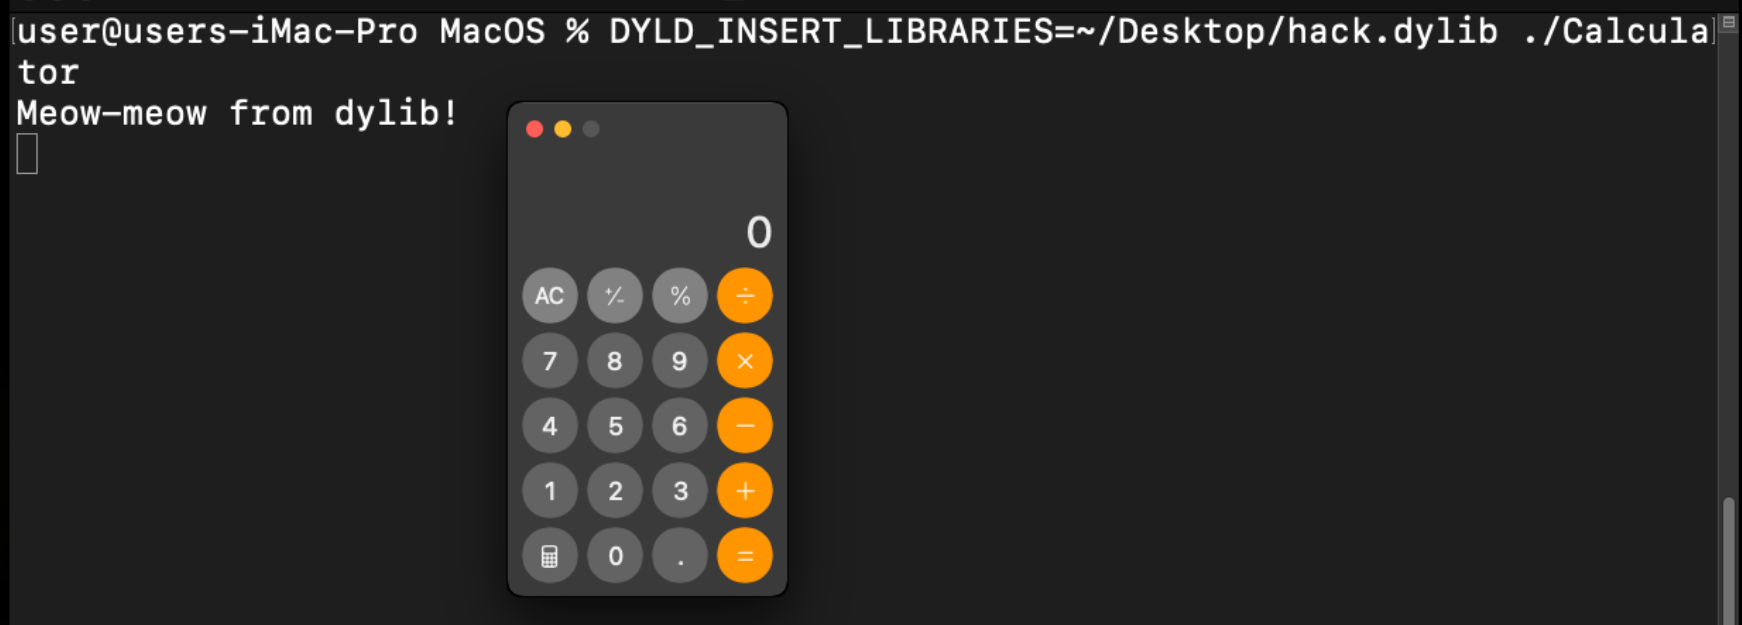Viewport: 1742px width, 625px height.
Task: Click the percent button
Action: point(680,296)
